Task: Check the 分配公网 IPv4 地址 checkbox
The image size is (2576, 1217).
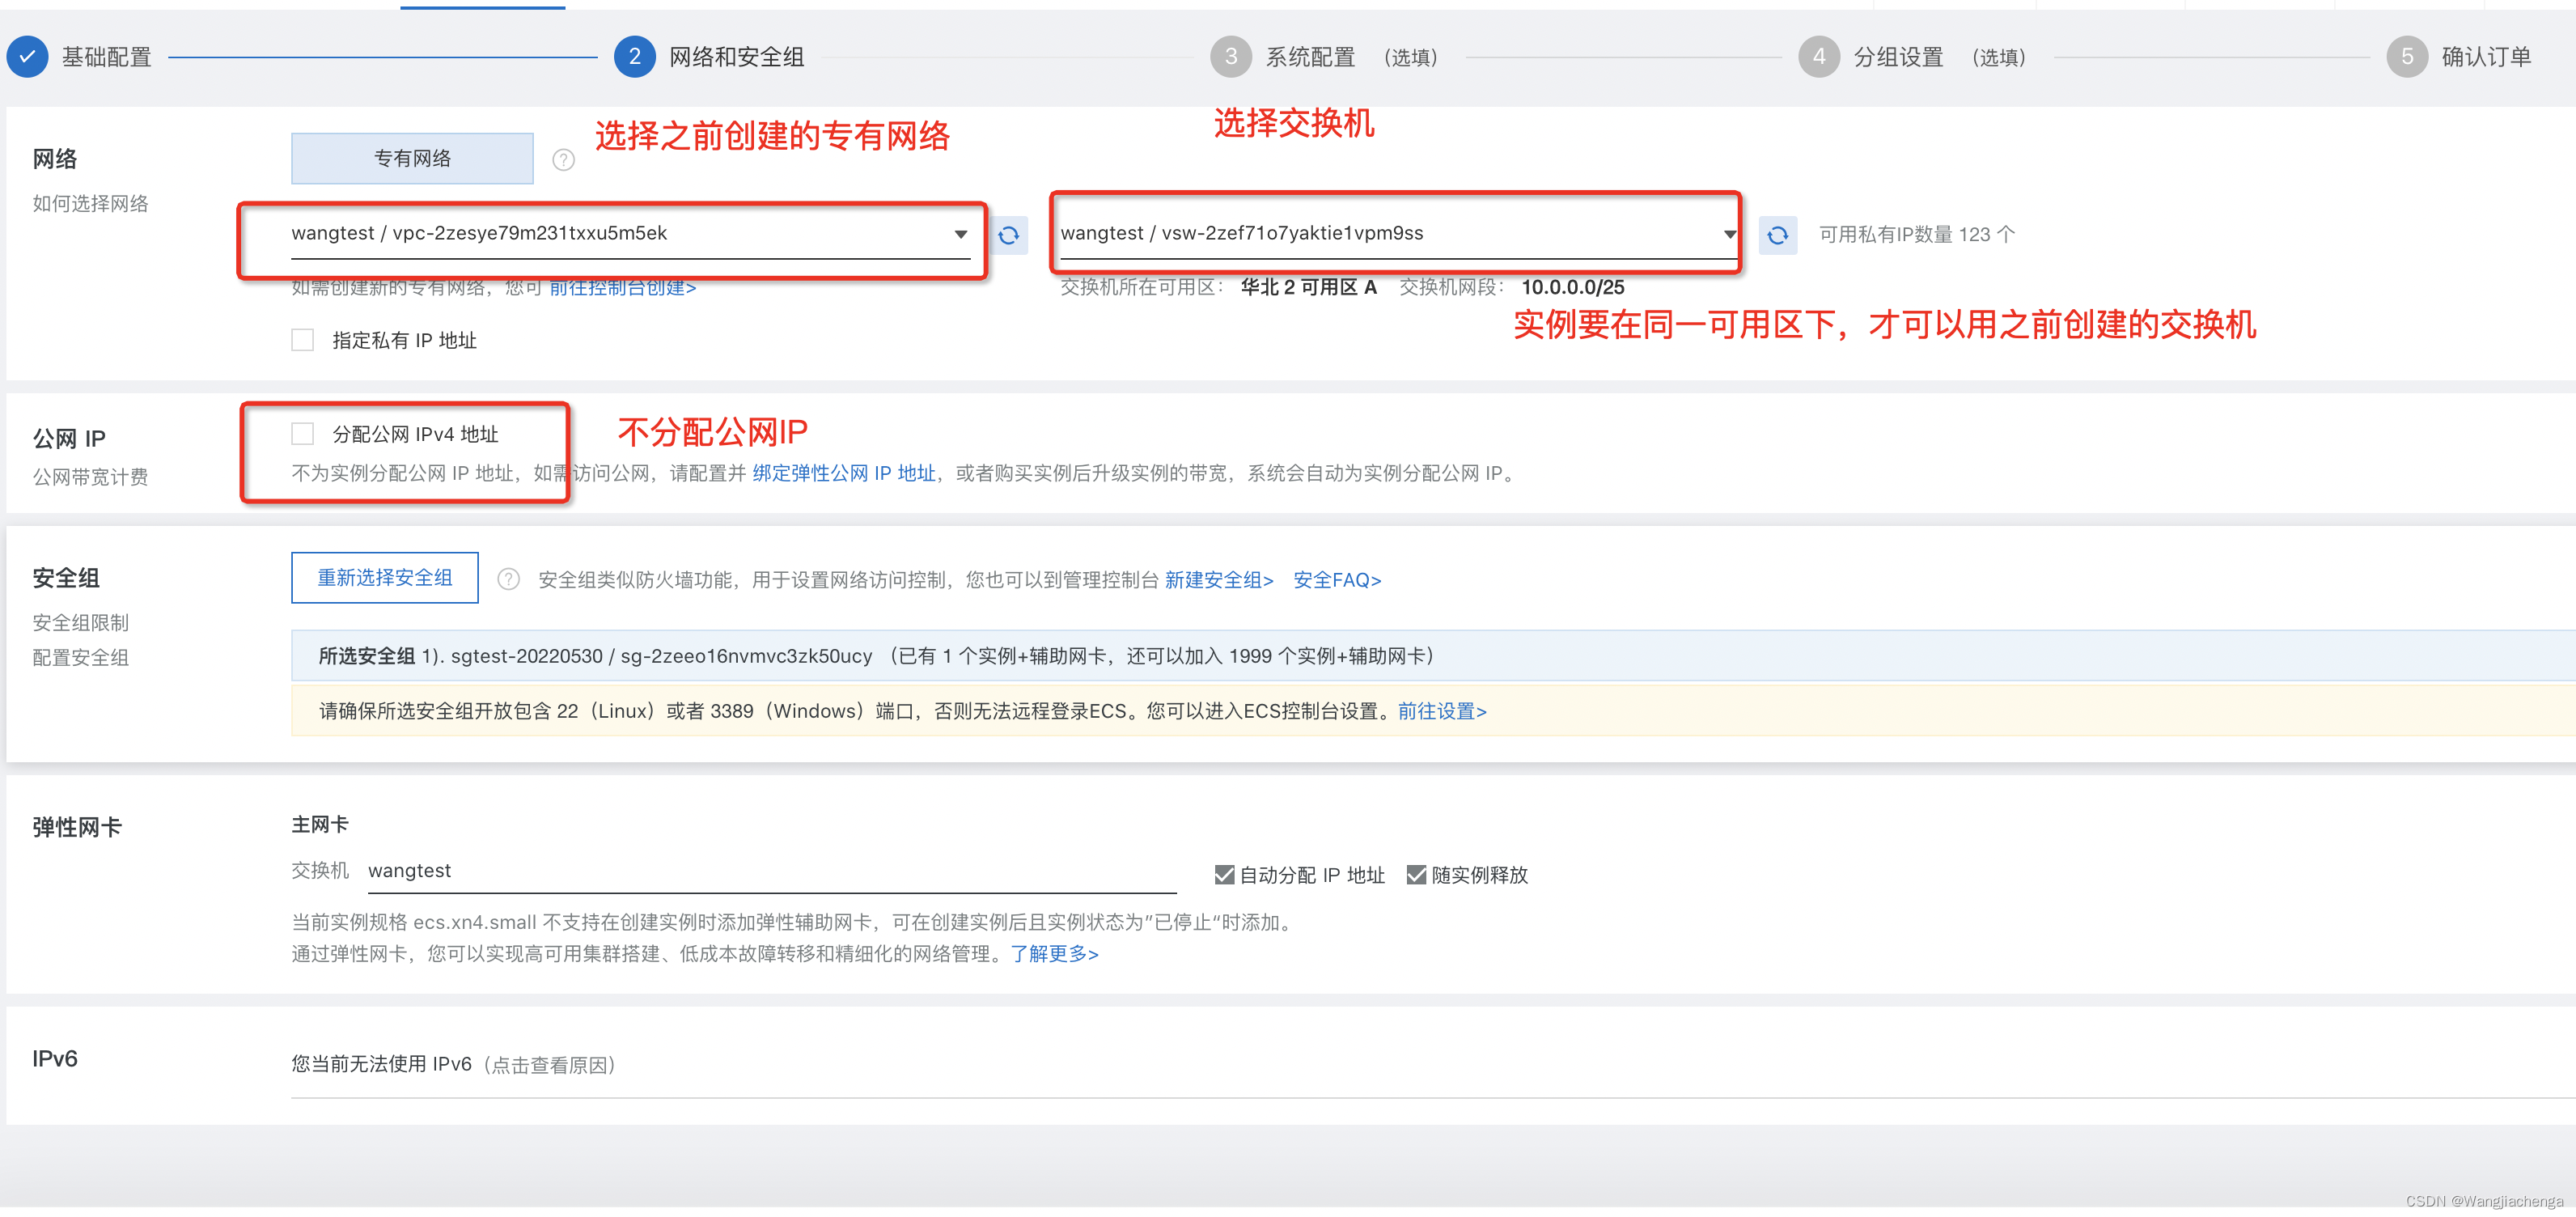Action: pos(303,433)
